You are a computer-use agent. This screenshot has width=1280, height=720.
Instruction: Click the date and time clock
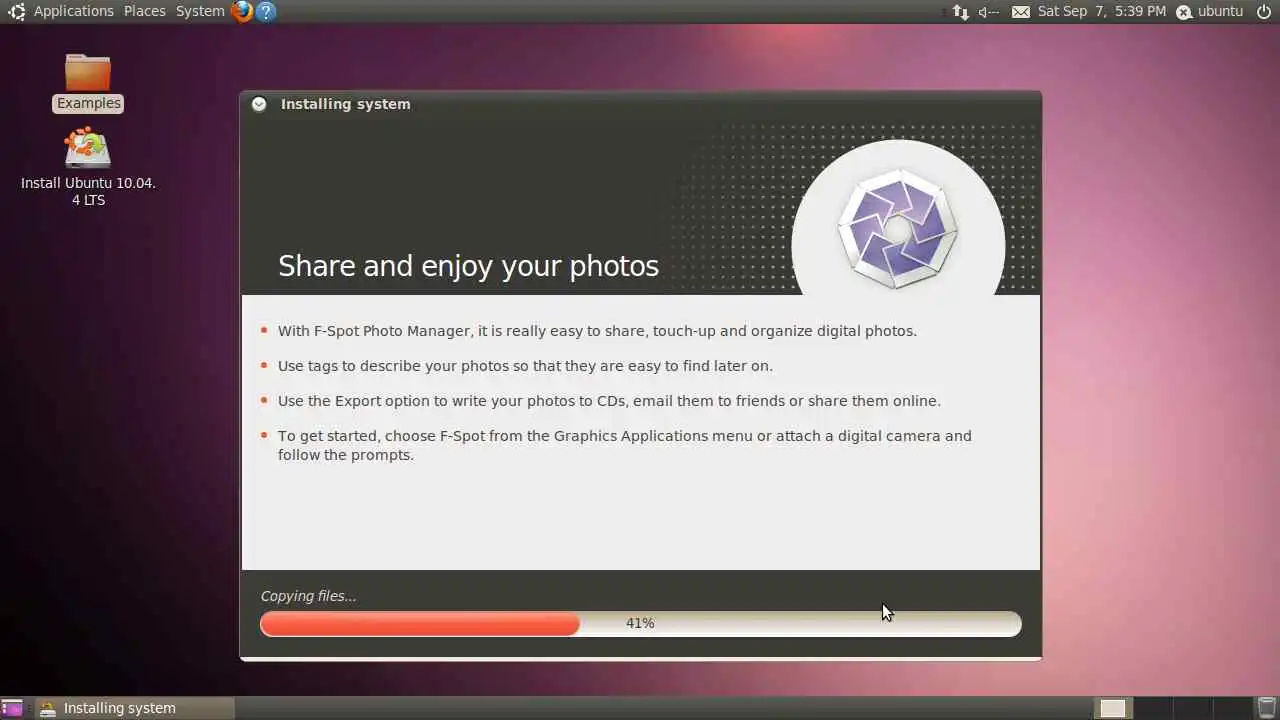[1102, 11]
